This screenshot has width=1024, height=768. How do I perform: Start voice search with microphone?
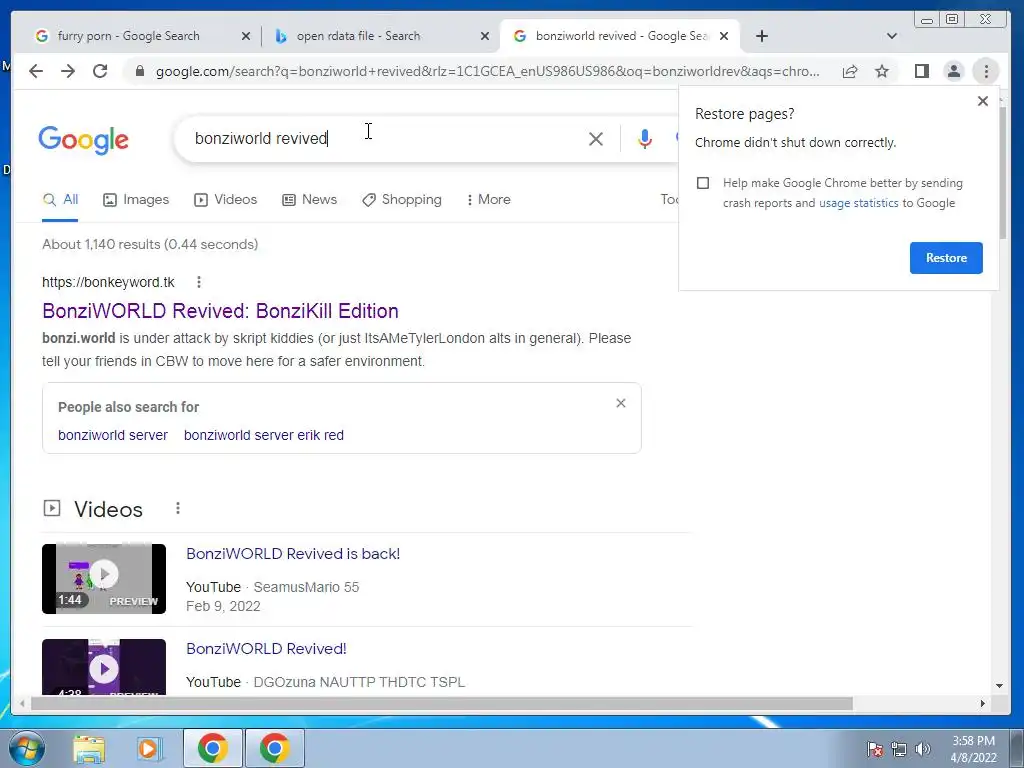645,138
